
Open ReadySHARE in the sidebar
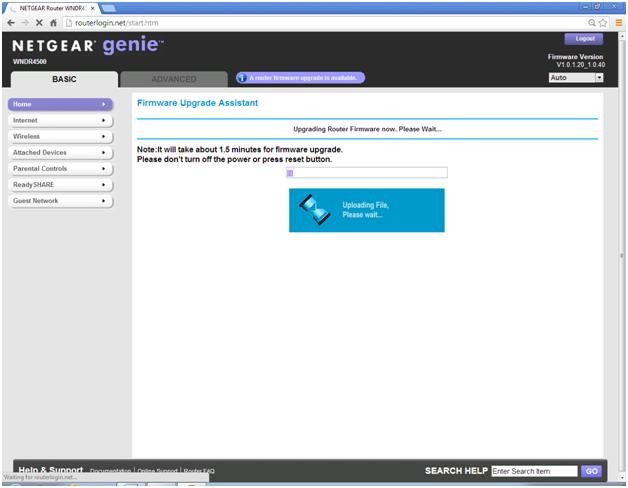pos(60,184)
